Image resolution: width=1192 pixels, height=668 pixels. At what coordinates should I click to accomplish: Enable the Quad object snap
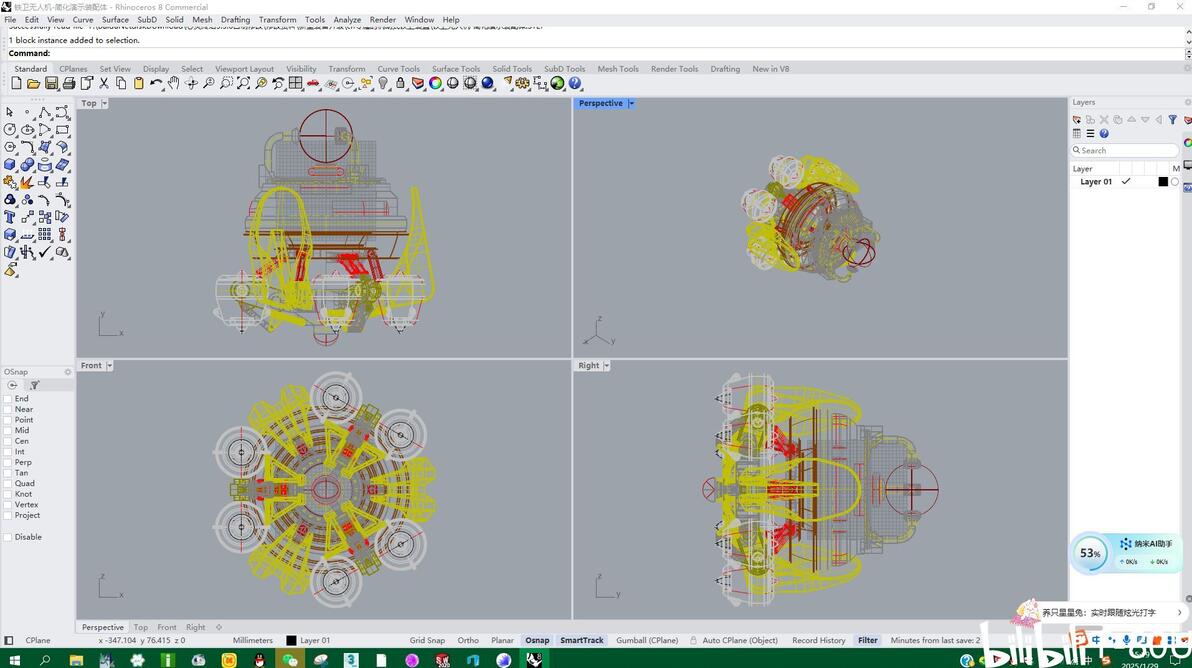point(8,483)
